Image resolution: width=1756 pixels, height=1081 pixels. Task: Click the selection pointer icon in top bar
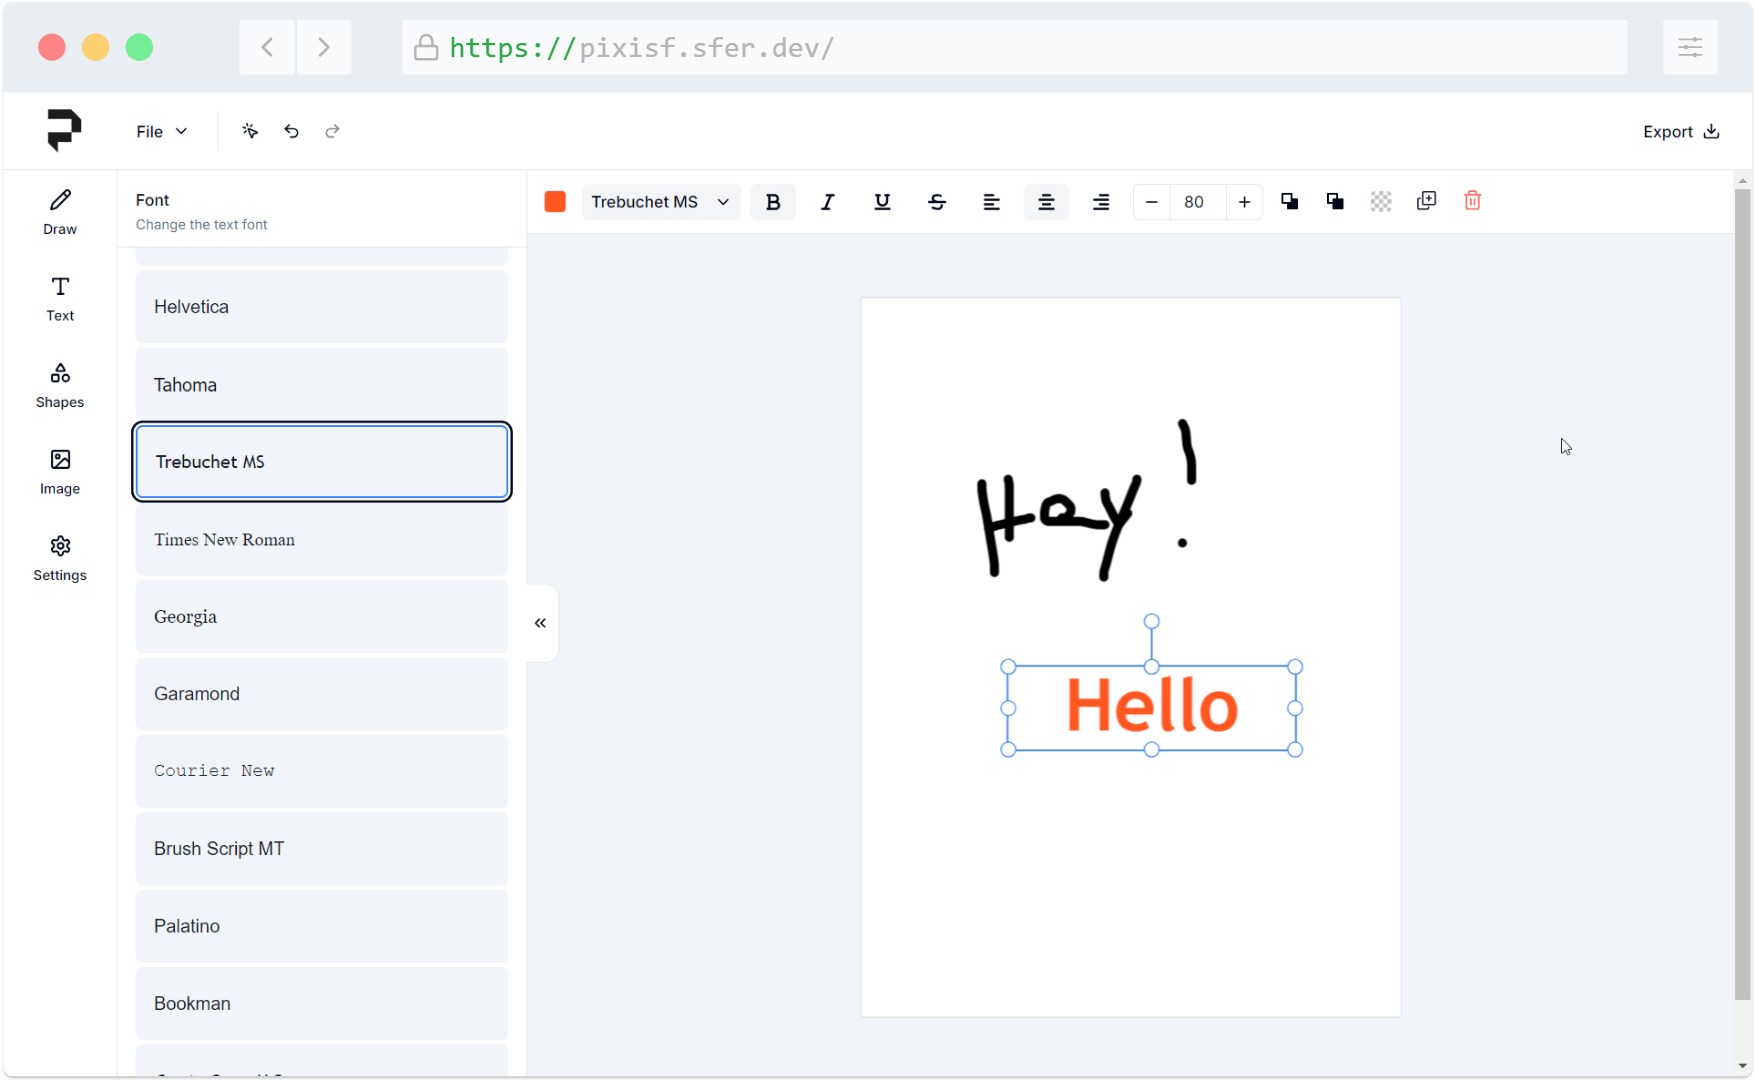250,131
